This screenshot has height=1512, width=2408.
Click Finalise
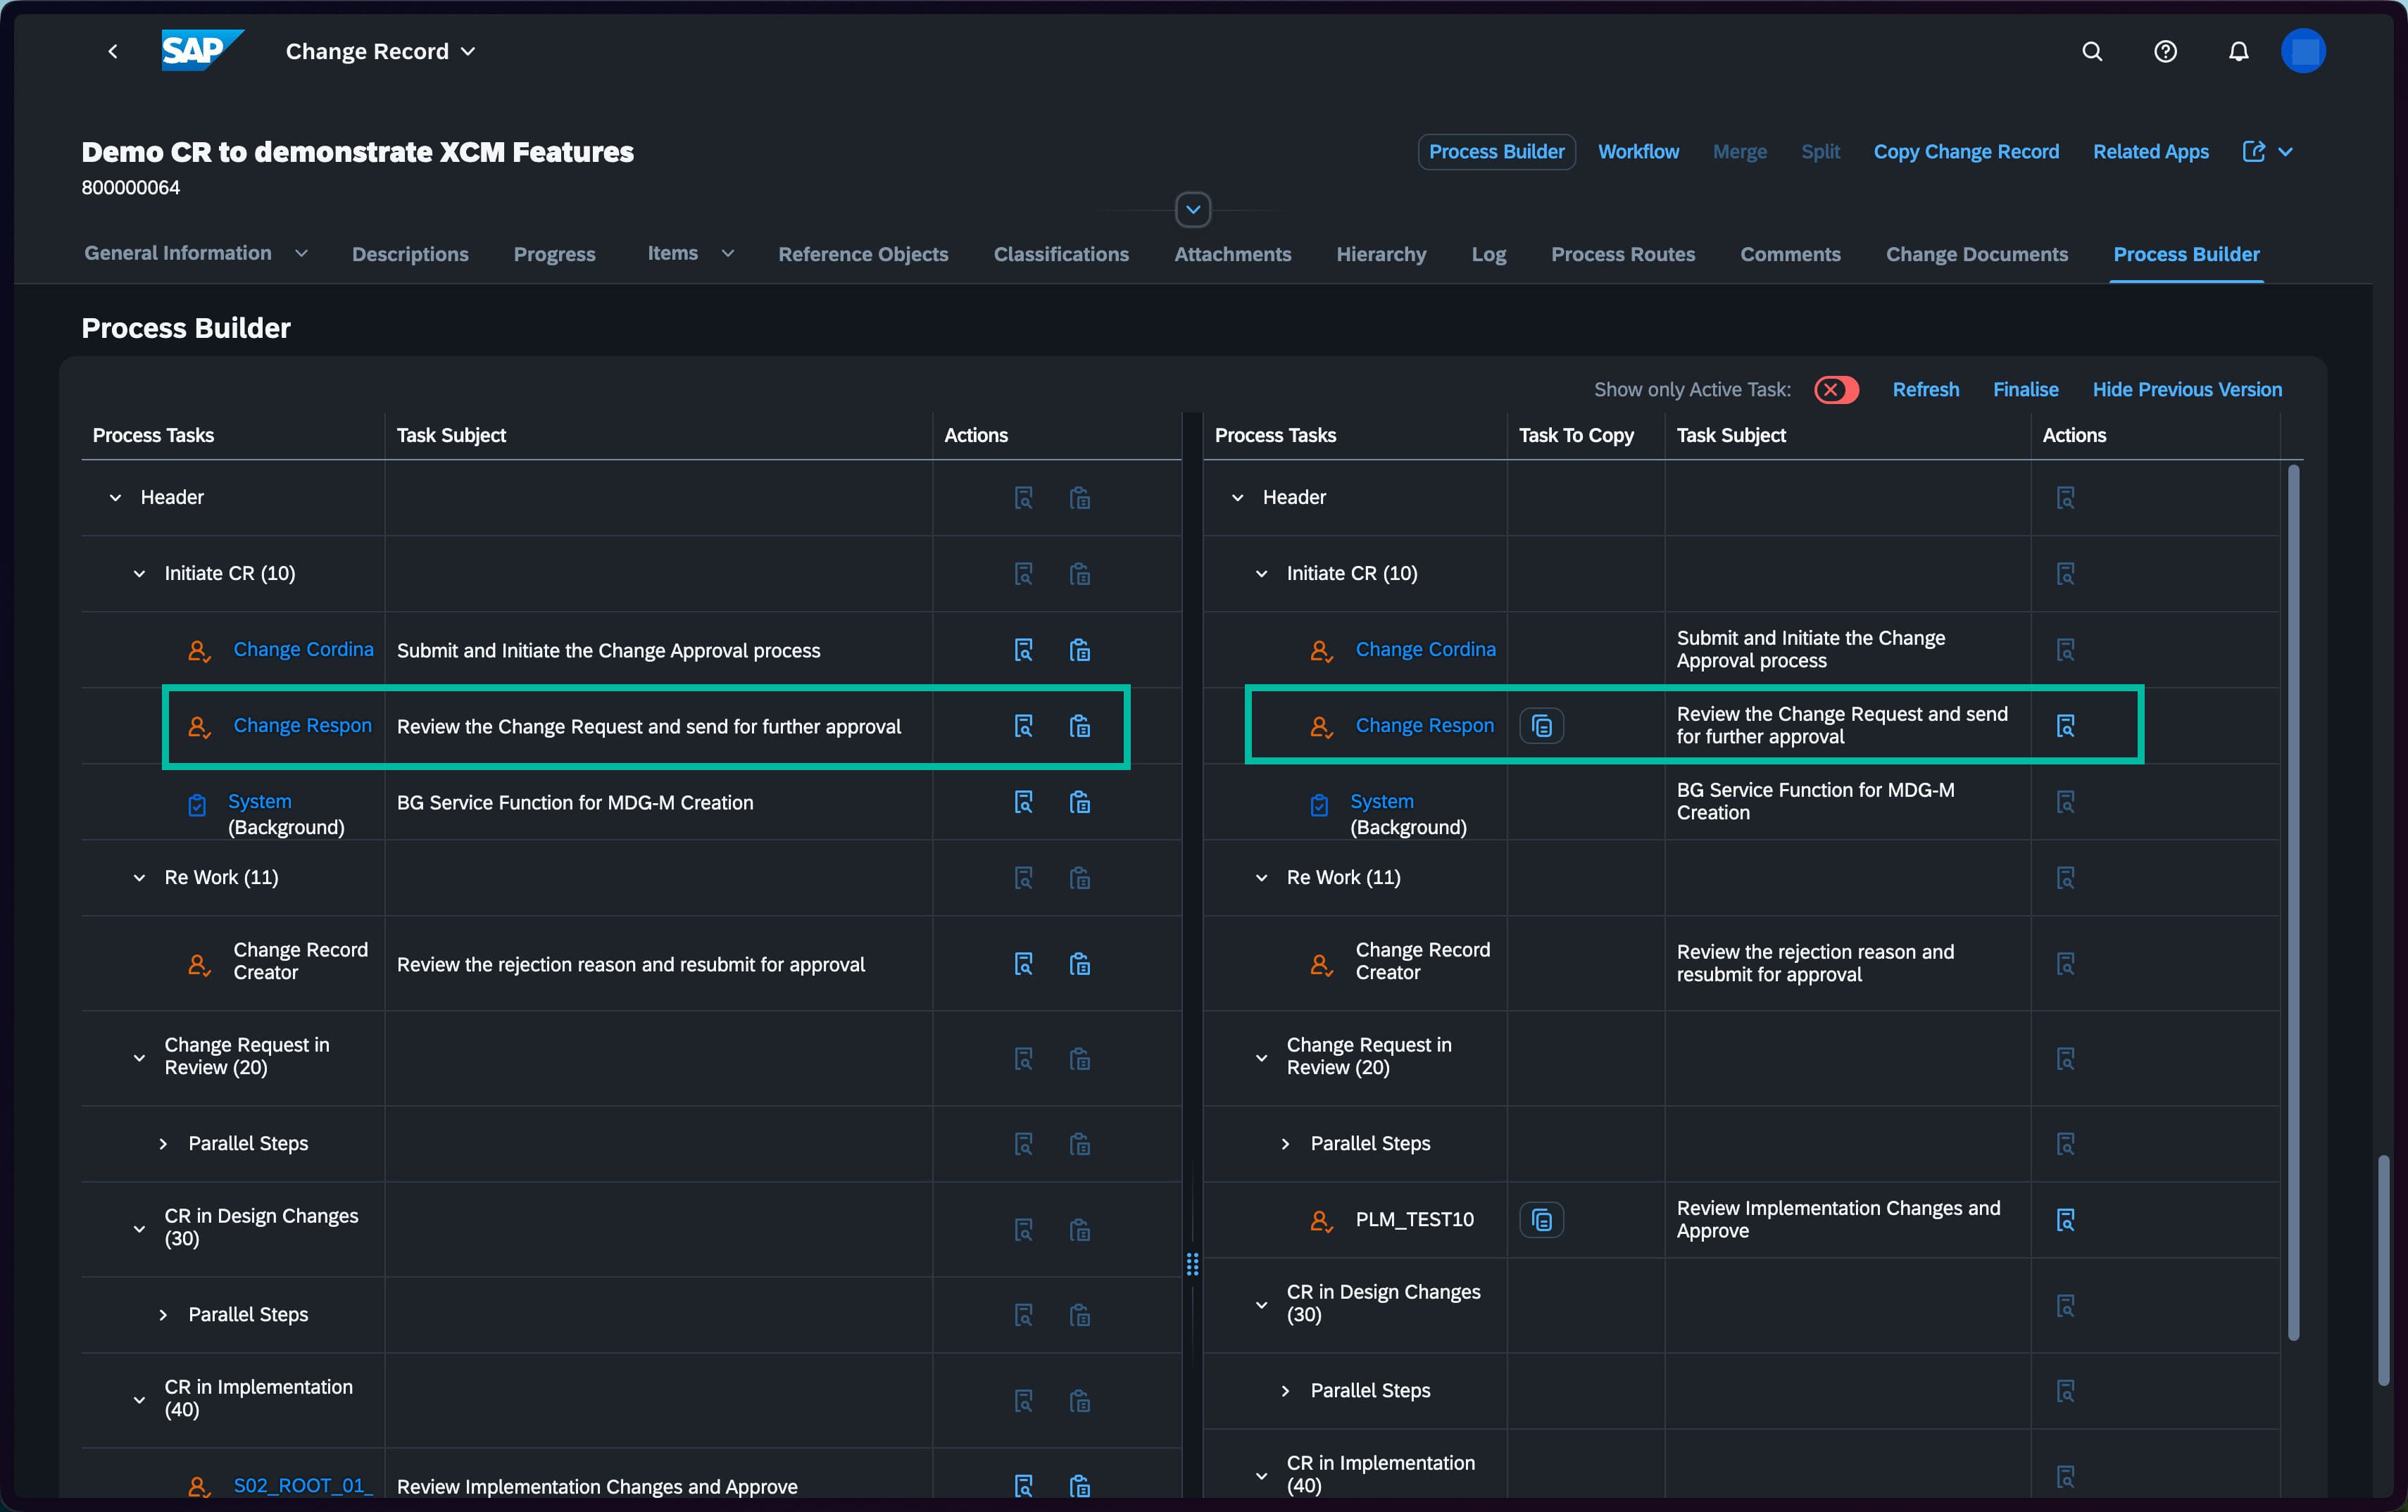coord(2026,390)
